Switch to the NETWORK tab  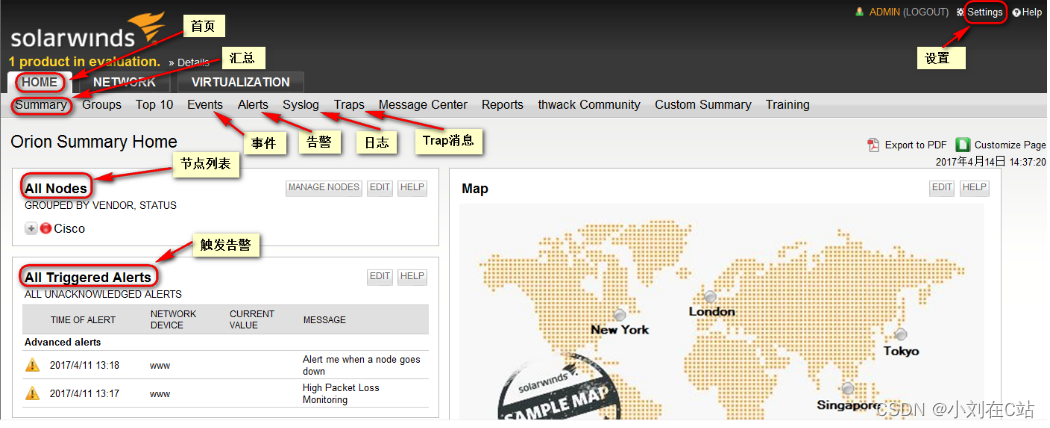tap(124, 82)
